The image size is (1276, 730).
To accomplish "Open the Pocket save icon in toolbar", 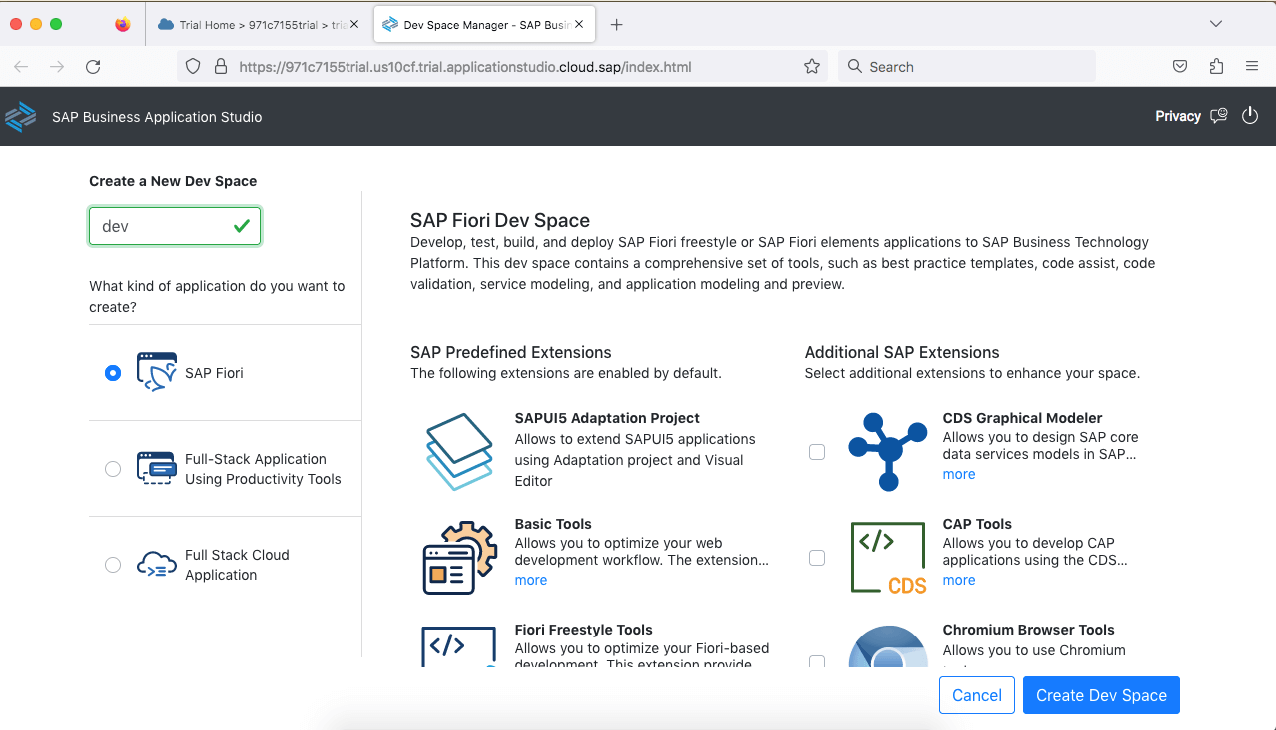I will (x=1180, y=67).
